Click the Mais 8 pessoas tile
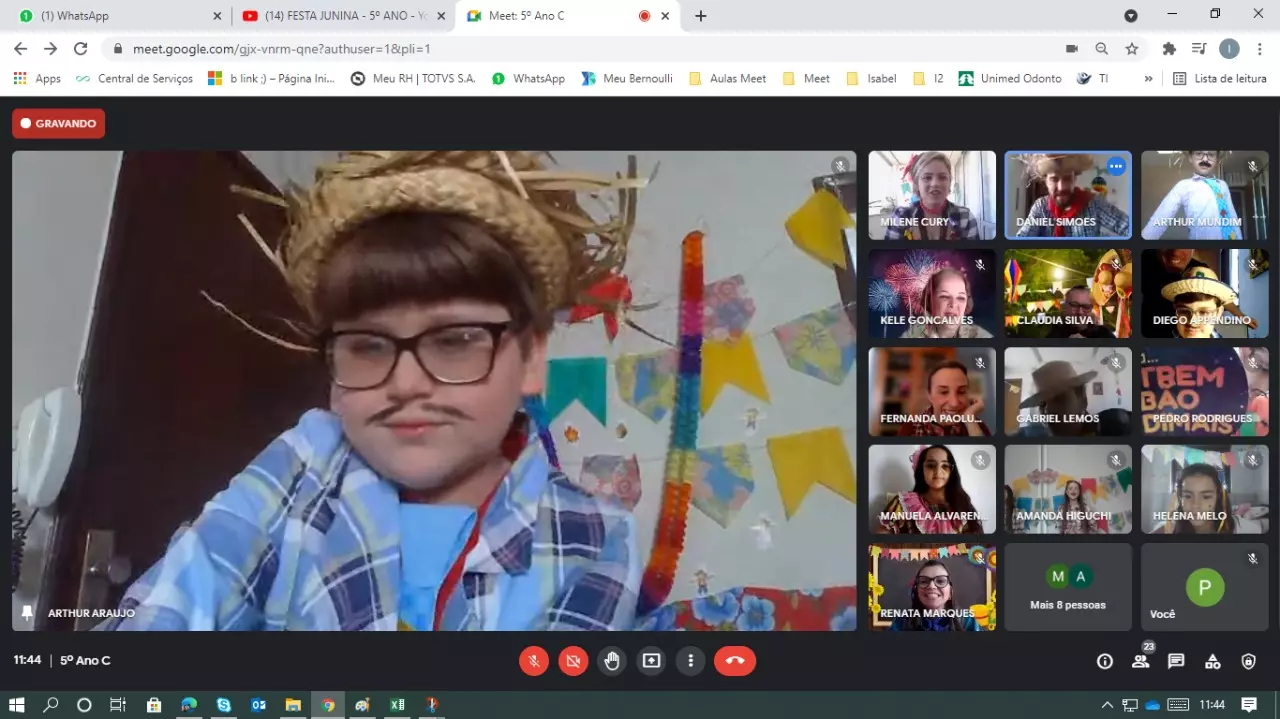Image resolution: width=1280 pixels, height=719 pixels. pos(1067,587)
